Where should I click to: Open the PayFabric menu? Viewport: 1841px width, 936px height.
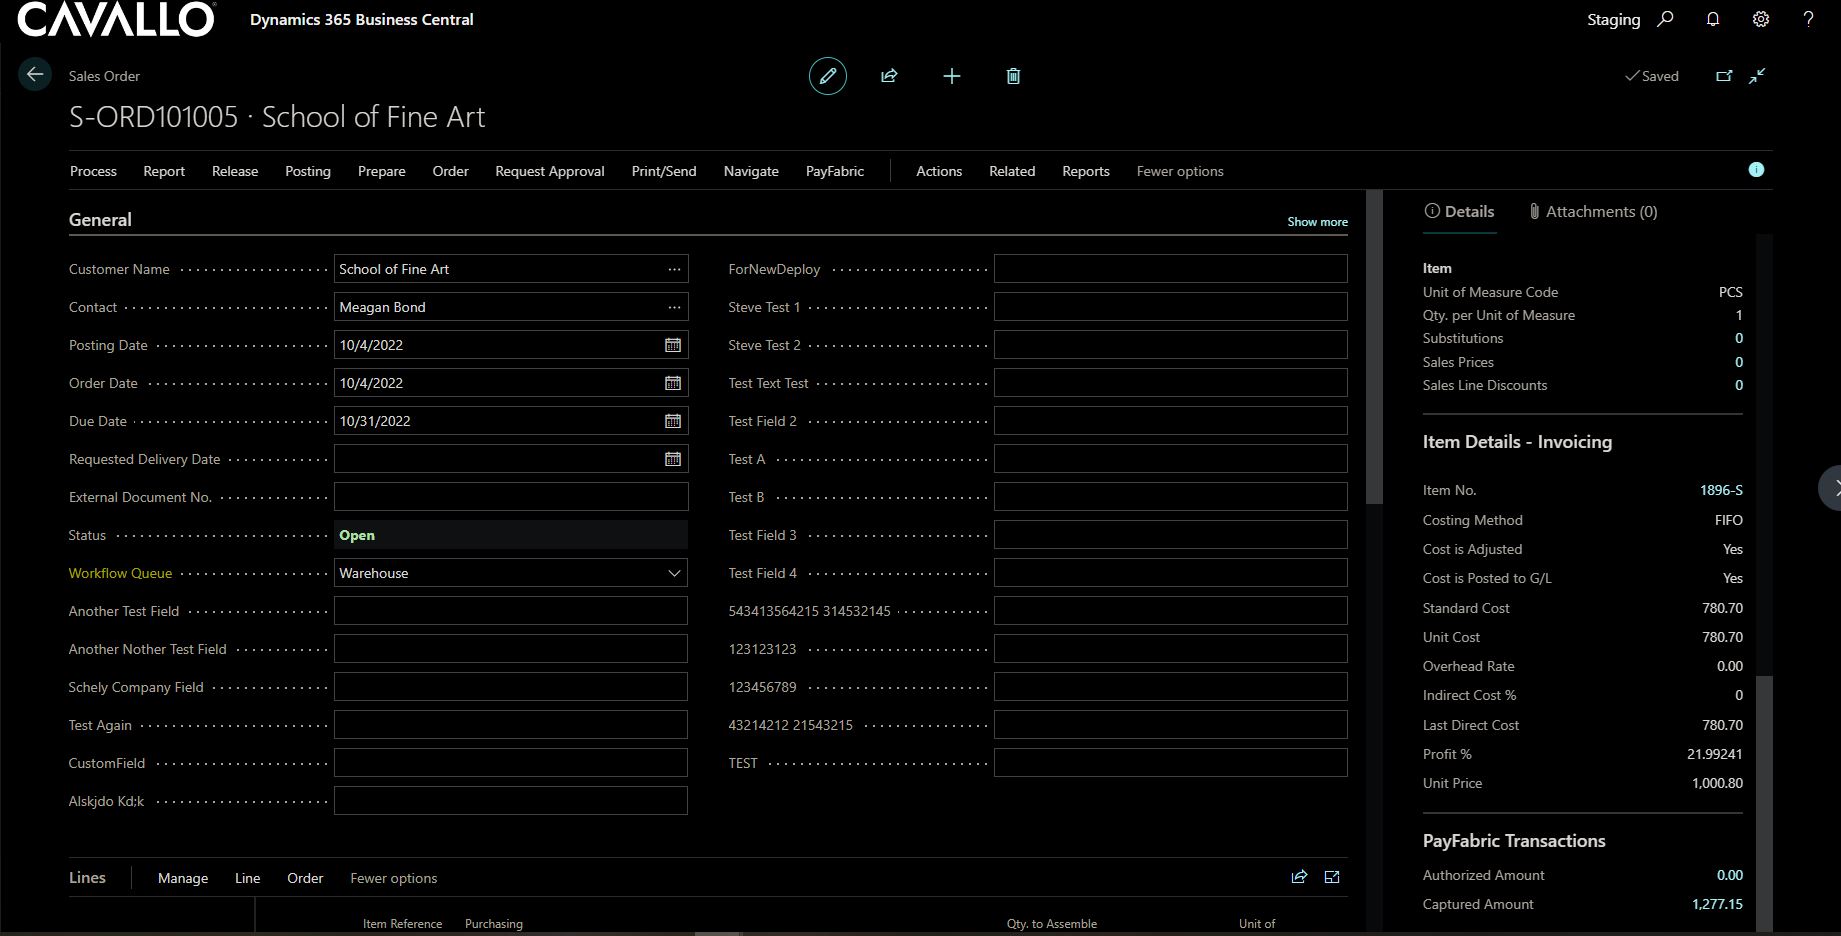click(x=834, y=171)
